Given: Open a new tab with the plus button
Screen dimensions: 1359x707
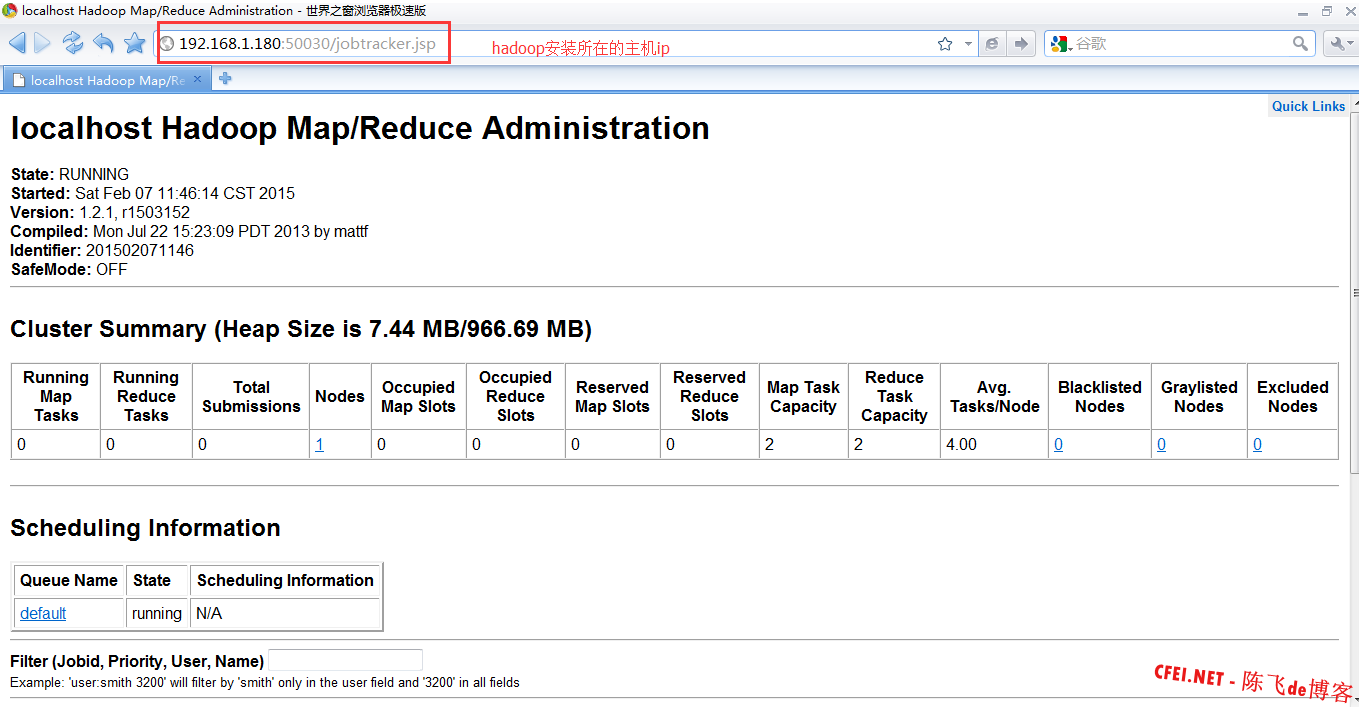Looking at the screenshot, I should pos(225,79).
